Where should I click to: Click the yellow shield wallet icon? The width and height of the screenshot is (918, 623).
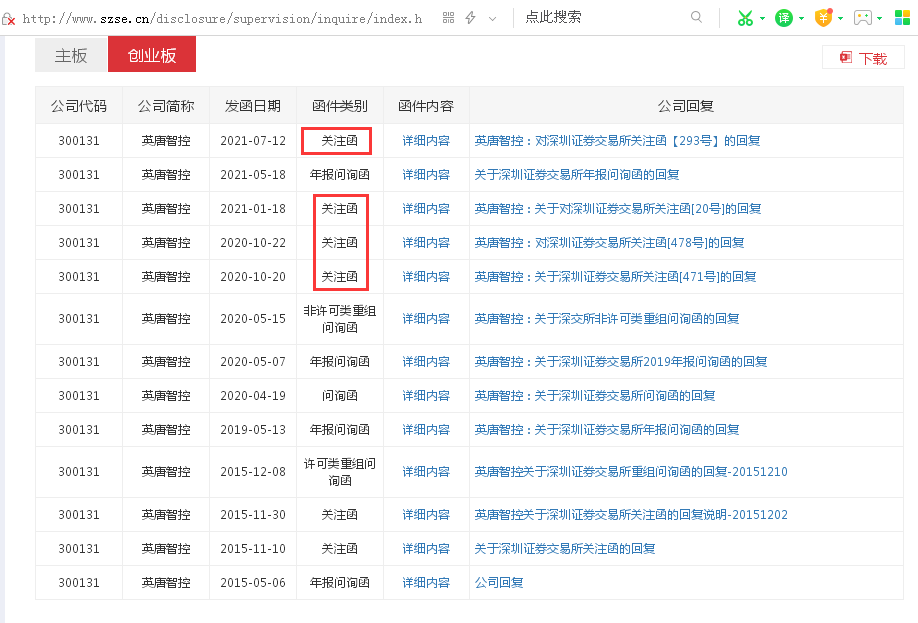tap(823, 18)
